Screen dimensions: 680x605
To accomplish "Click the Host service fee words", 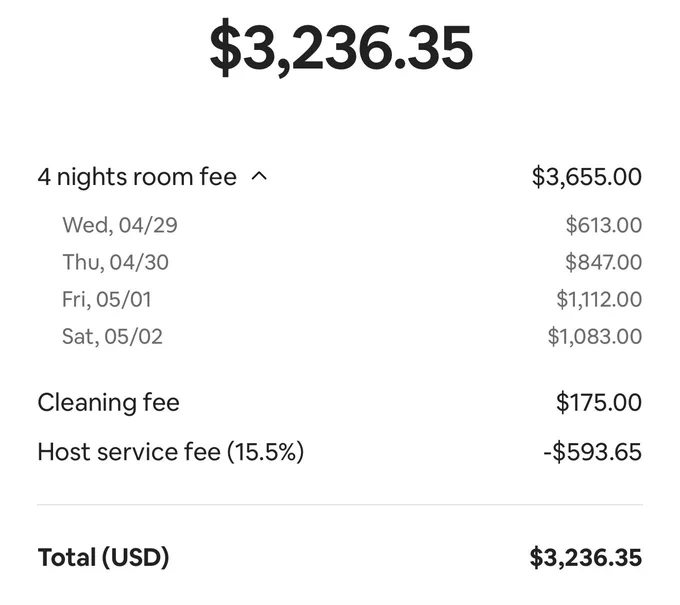I will pyautogui.click(x=129, y=452).
